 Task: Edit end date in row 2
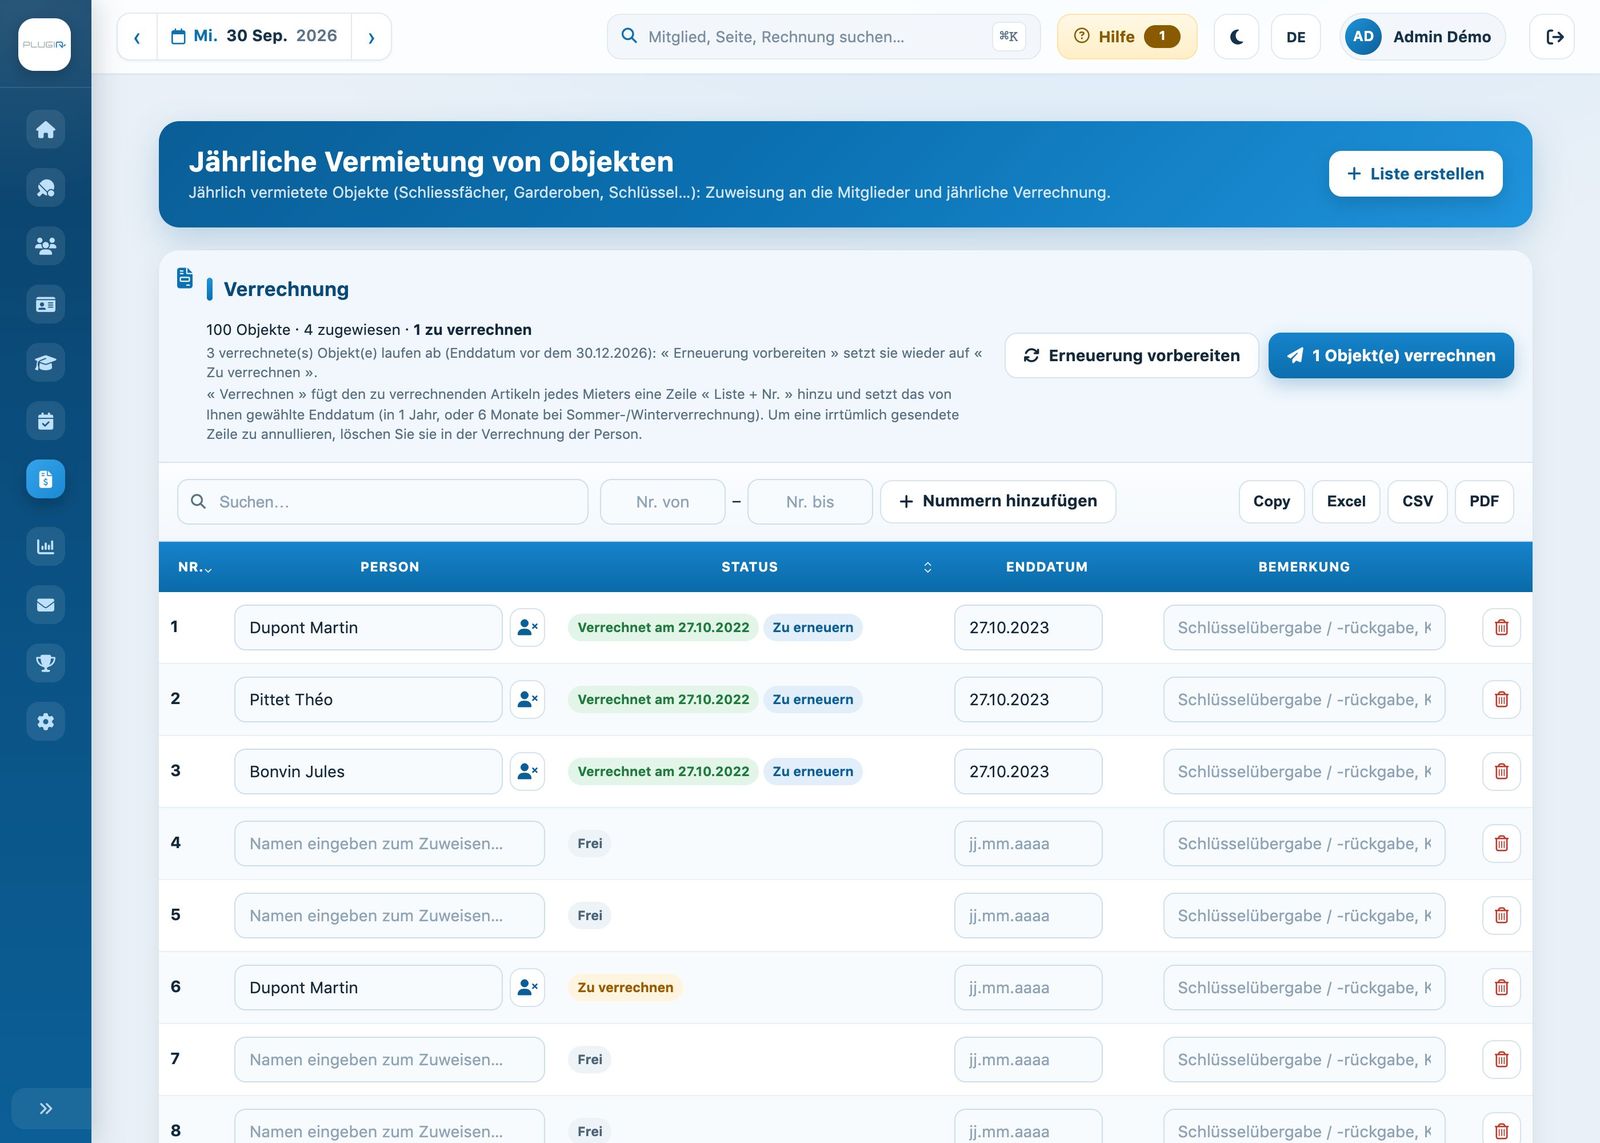[x=1028, y=700]
